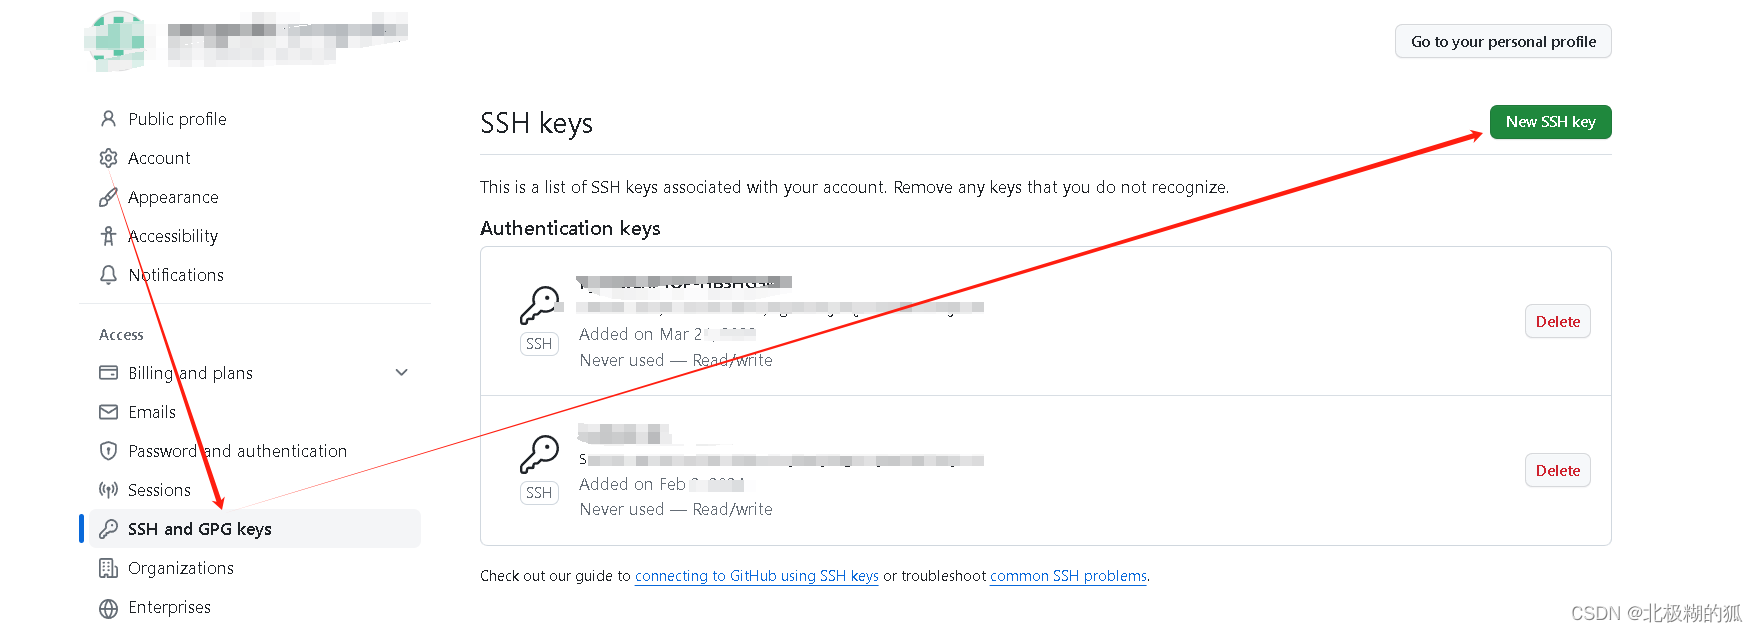Select SSH and GPG keys in the sidebar
Screen dimensions: 1758x632
(x=199, y=529)
